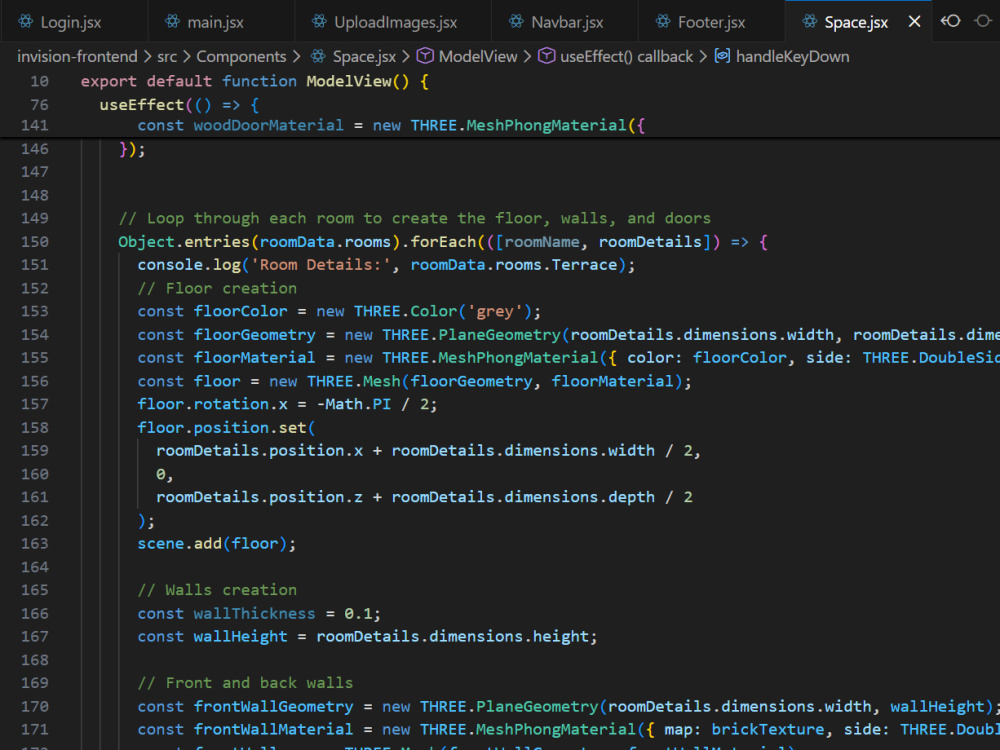Click frontWallMaterial on line 171

coord(274,730)
